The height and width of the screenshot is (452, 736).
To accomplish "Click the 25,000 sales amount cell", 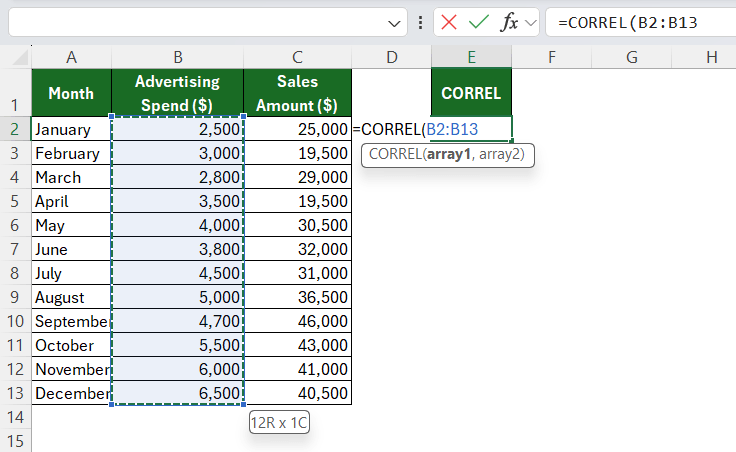I will coord(297,129).
